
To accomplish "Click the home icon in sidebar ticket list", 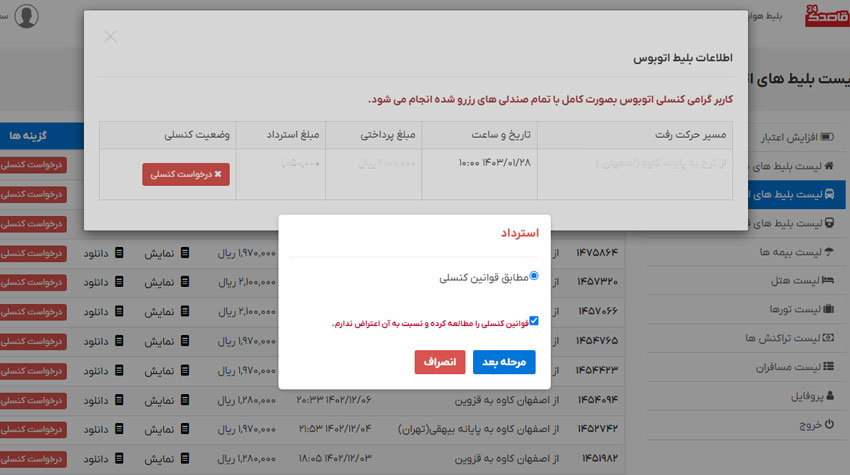I will point(829,165).
